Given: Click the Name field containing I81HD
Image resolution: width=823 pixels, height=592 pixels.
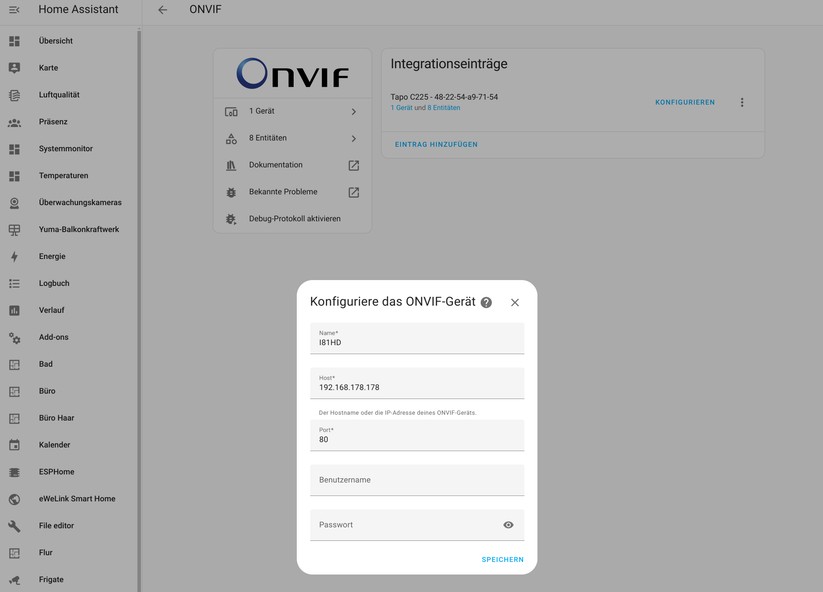Looking at the screenshot, I should (417, 339).
